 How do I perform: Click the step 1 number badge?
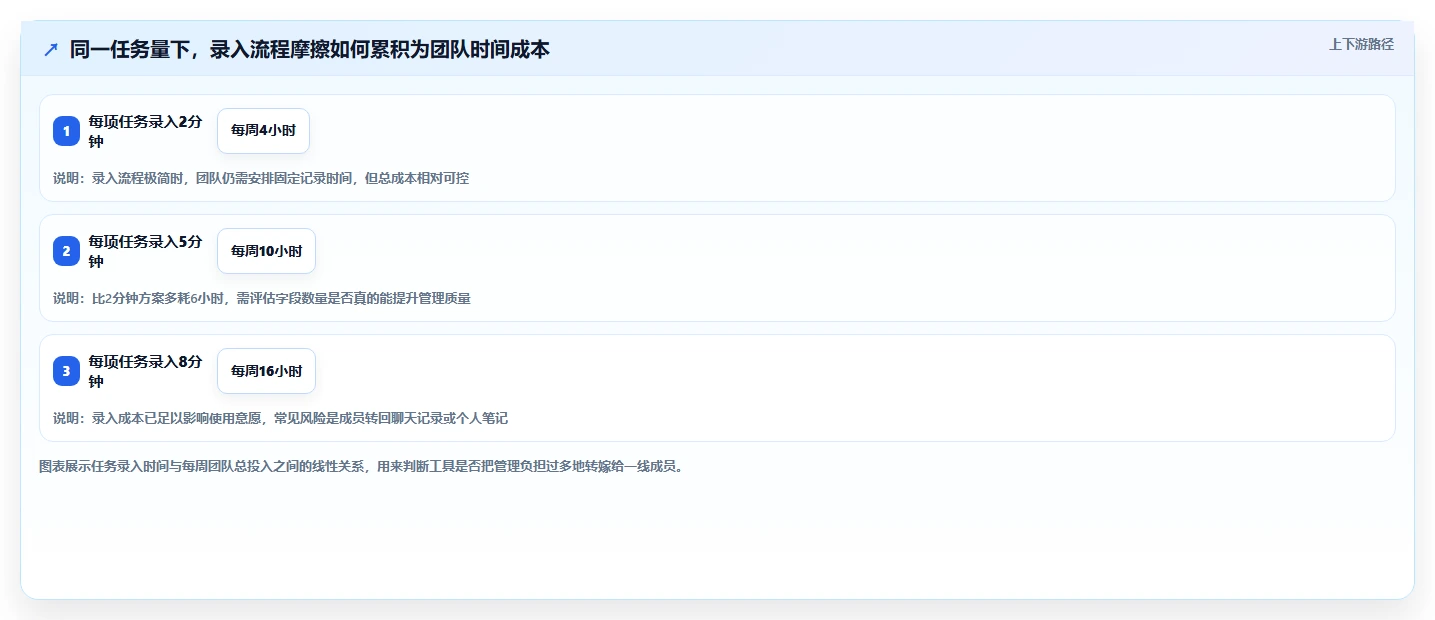(66, 131)
